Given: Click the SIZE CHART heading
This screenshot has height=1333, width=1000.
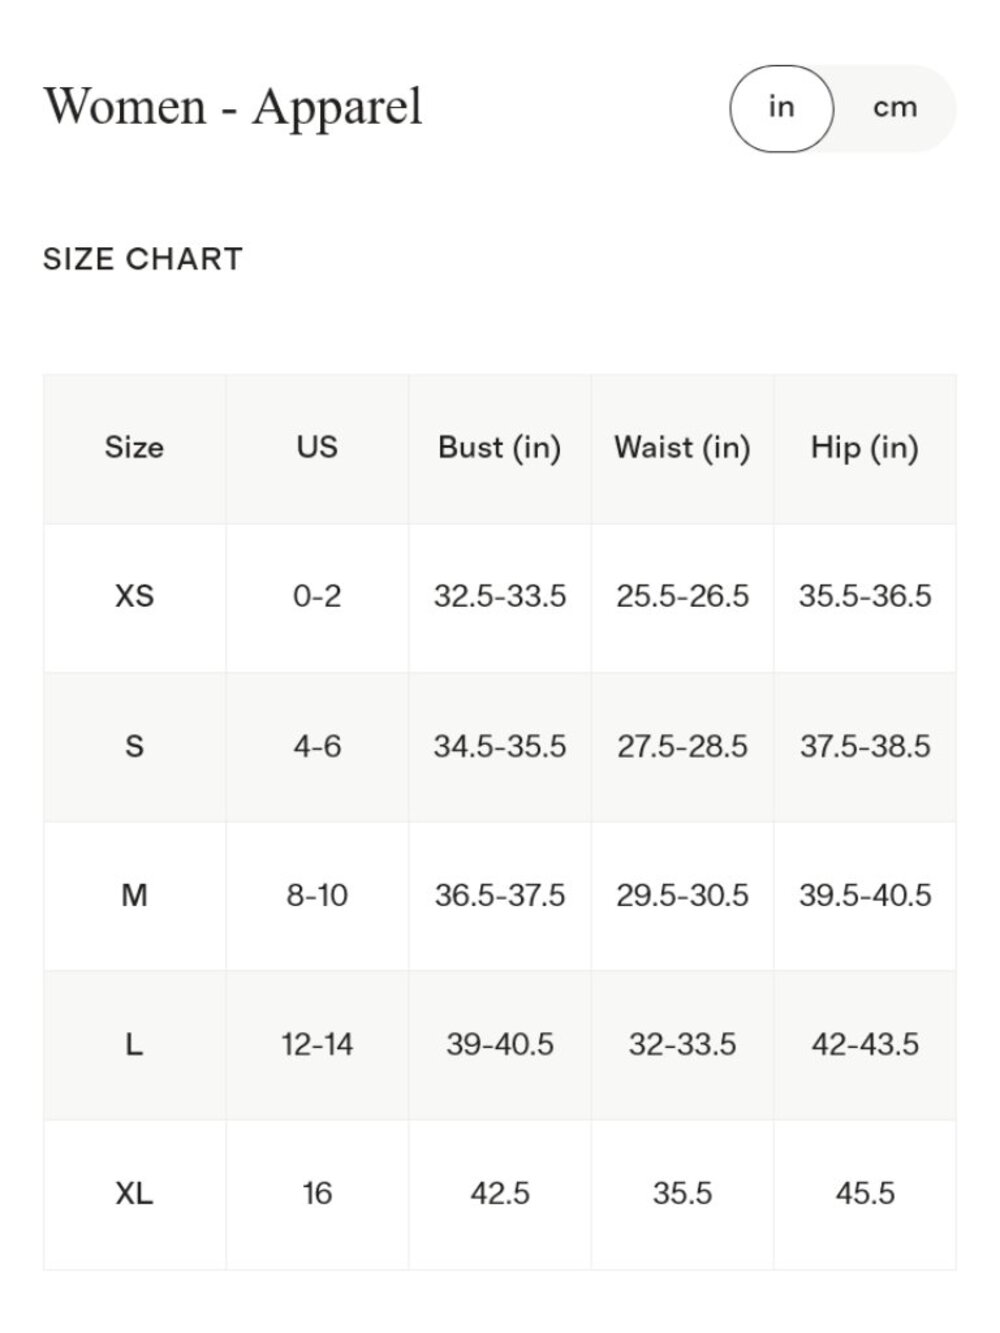Looking at the screenshot, I should click(143, 260).
